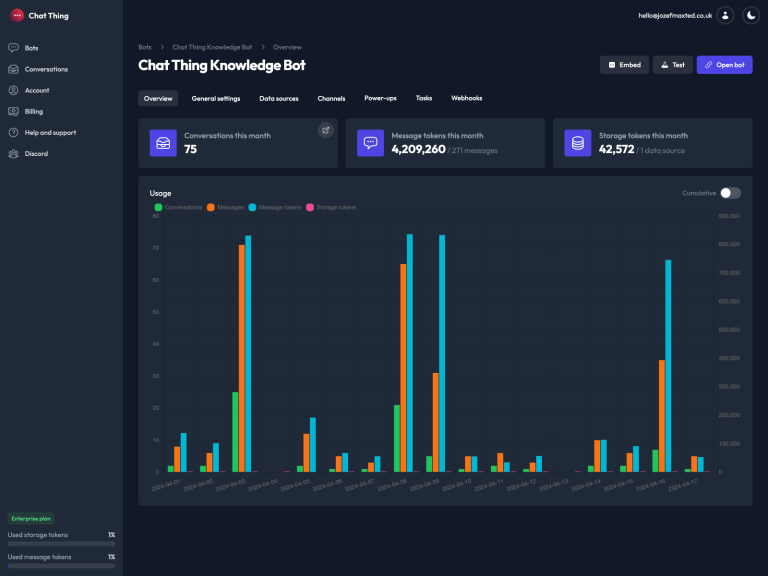The height and width of the screenshot is (576, 768).
Task: Click the Help and support sidebar item
Action: 50,133
